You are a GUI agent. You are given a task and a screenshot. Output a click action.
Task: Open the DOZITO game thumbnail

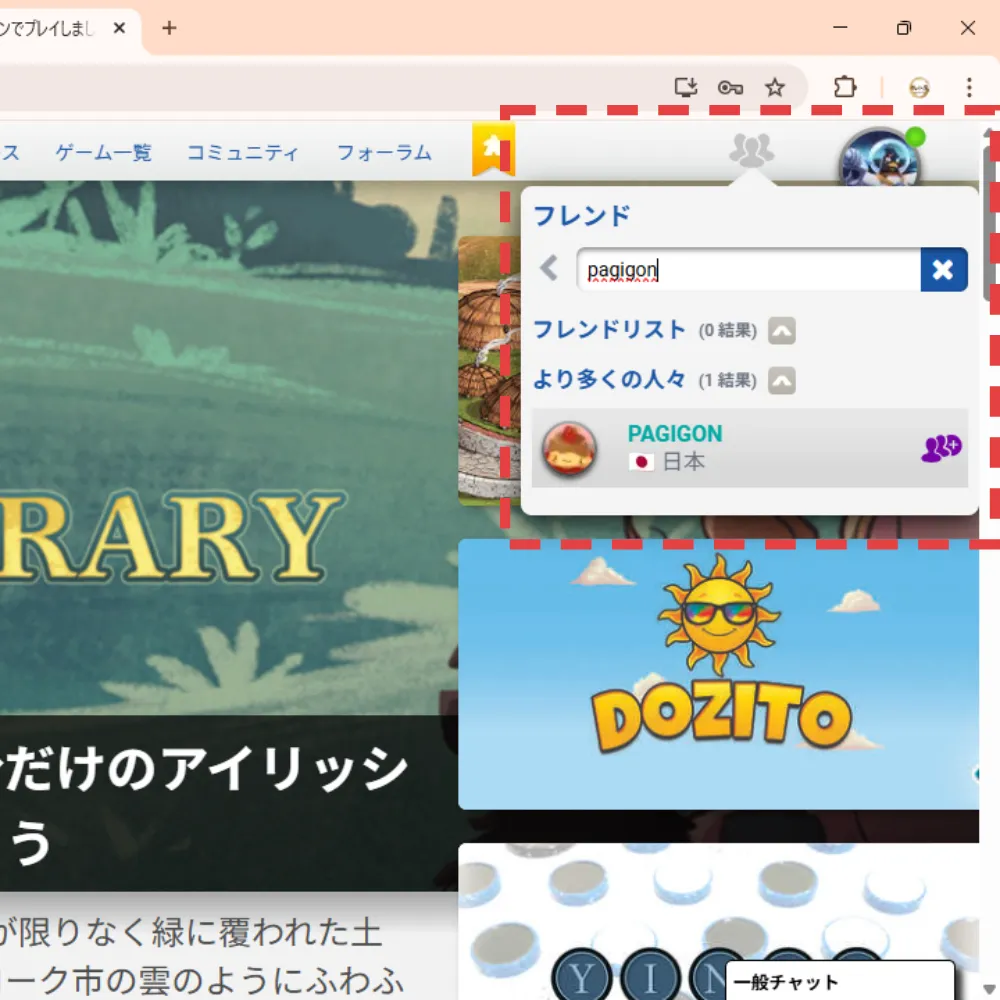[718, 674]
